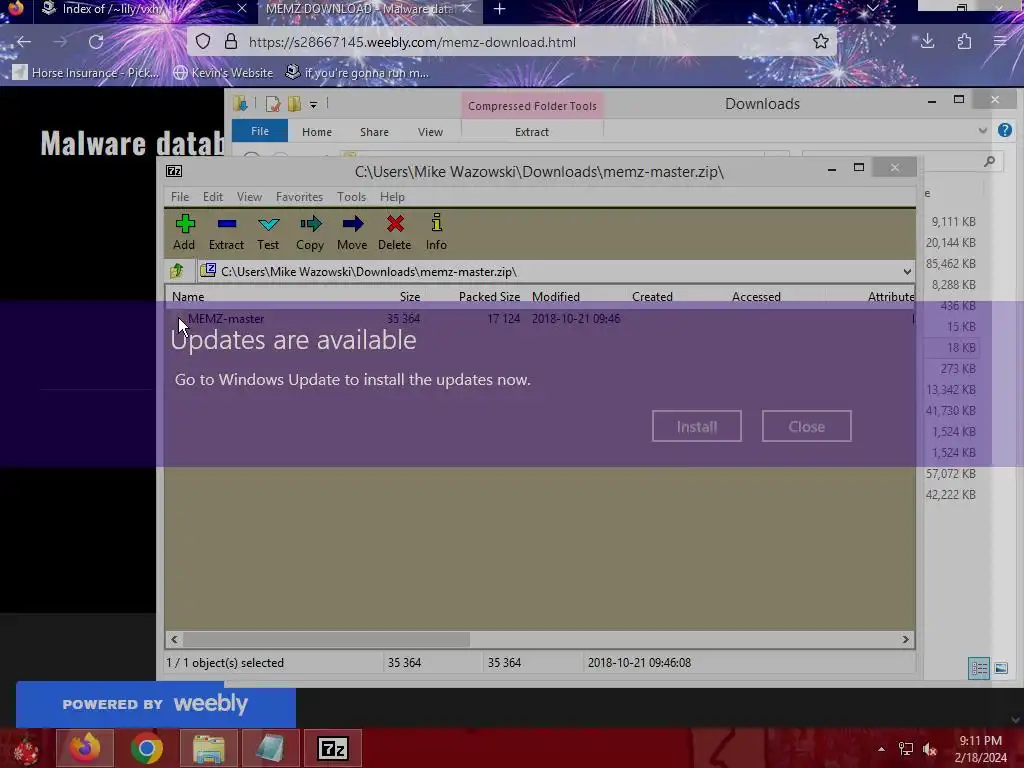The image size is (1024, 768).
Task: Sort by the Packed Size column
Action: (x=489, y=296)
